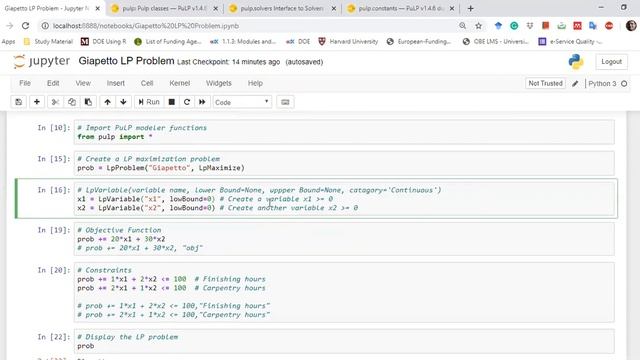
Task: Open the List of Funding Age... bookmark
Action: click(168, 42)
